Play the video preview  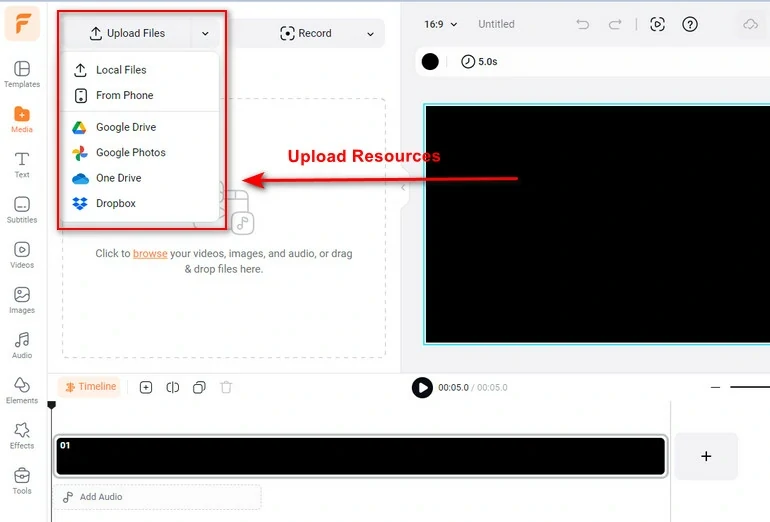pos(422,387)
